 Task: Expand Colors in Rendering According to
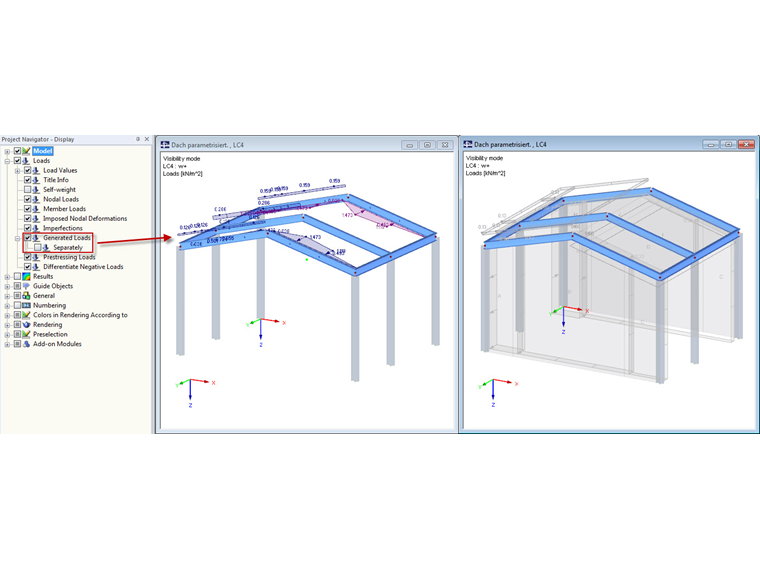pos(7,316)
